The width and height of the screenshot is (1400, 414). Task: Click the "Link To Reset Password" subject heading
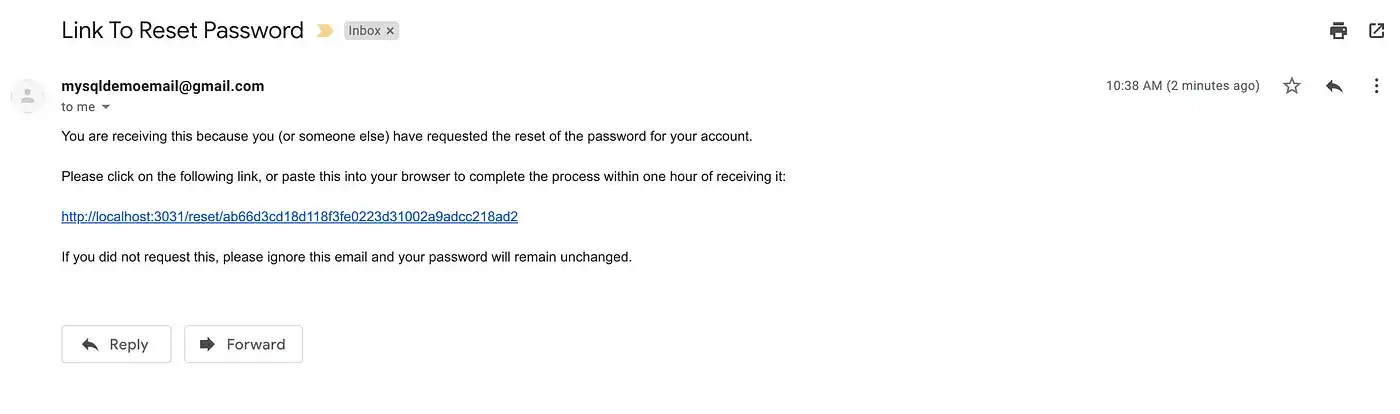pos(182,31)
